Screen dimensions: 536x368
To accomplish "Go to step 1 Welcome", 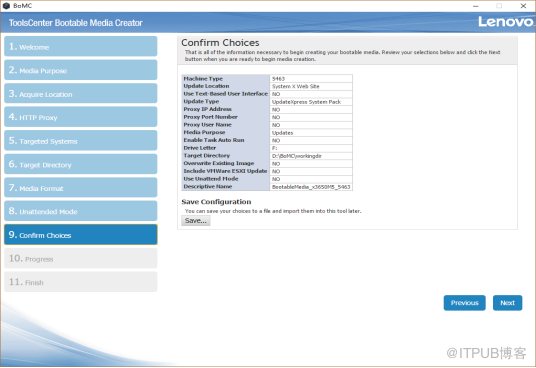I will click(x=81, y=46).
